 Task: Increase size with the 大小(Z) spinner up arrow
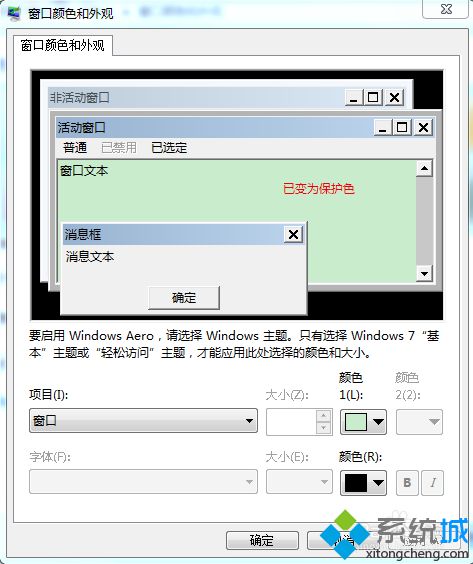click(x=323, y=416)
